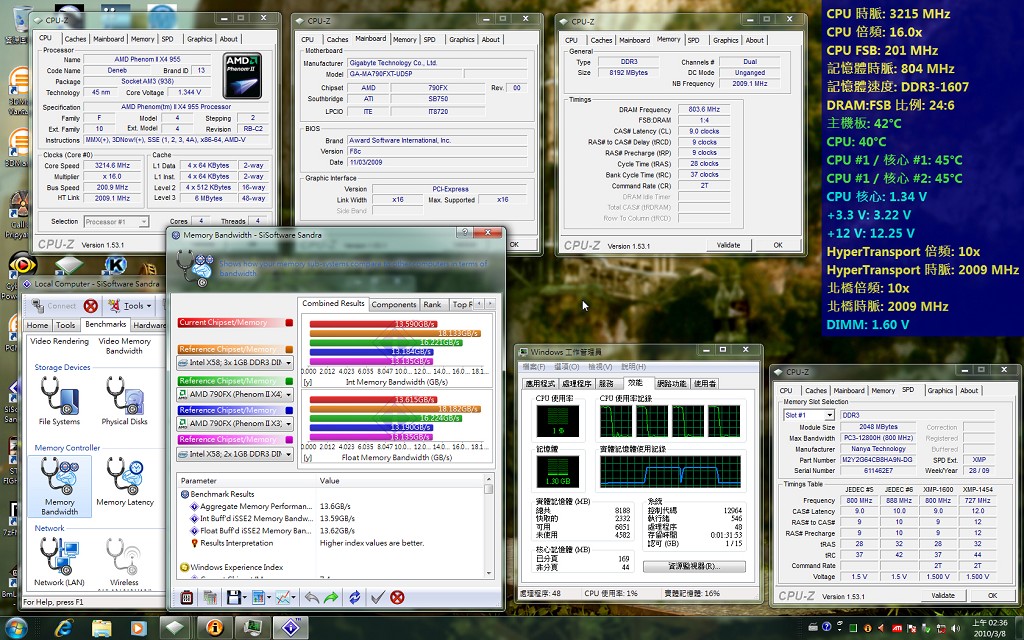Click the line graph icon in bottom toolbar
The height and width of the screenshot is (640, 1024).
click(283, 597)
